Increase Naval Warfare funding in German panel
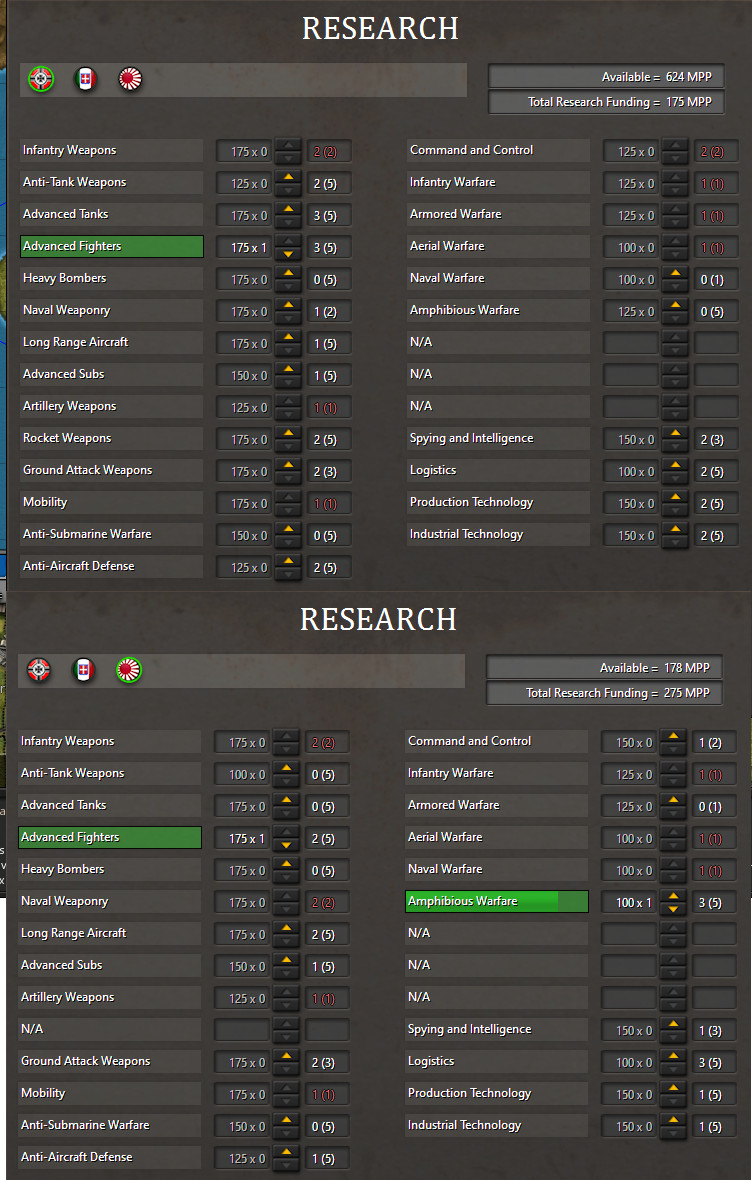Viewport: 752px width, 1180px height. pyautogui.click(x=675, y=273)
